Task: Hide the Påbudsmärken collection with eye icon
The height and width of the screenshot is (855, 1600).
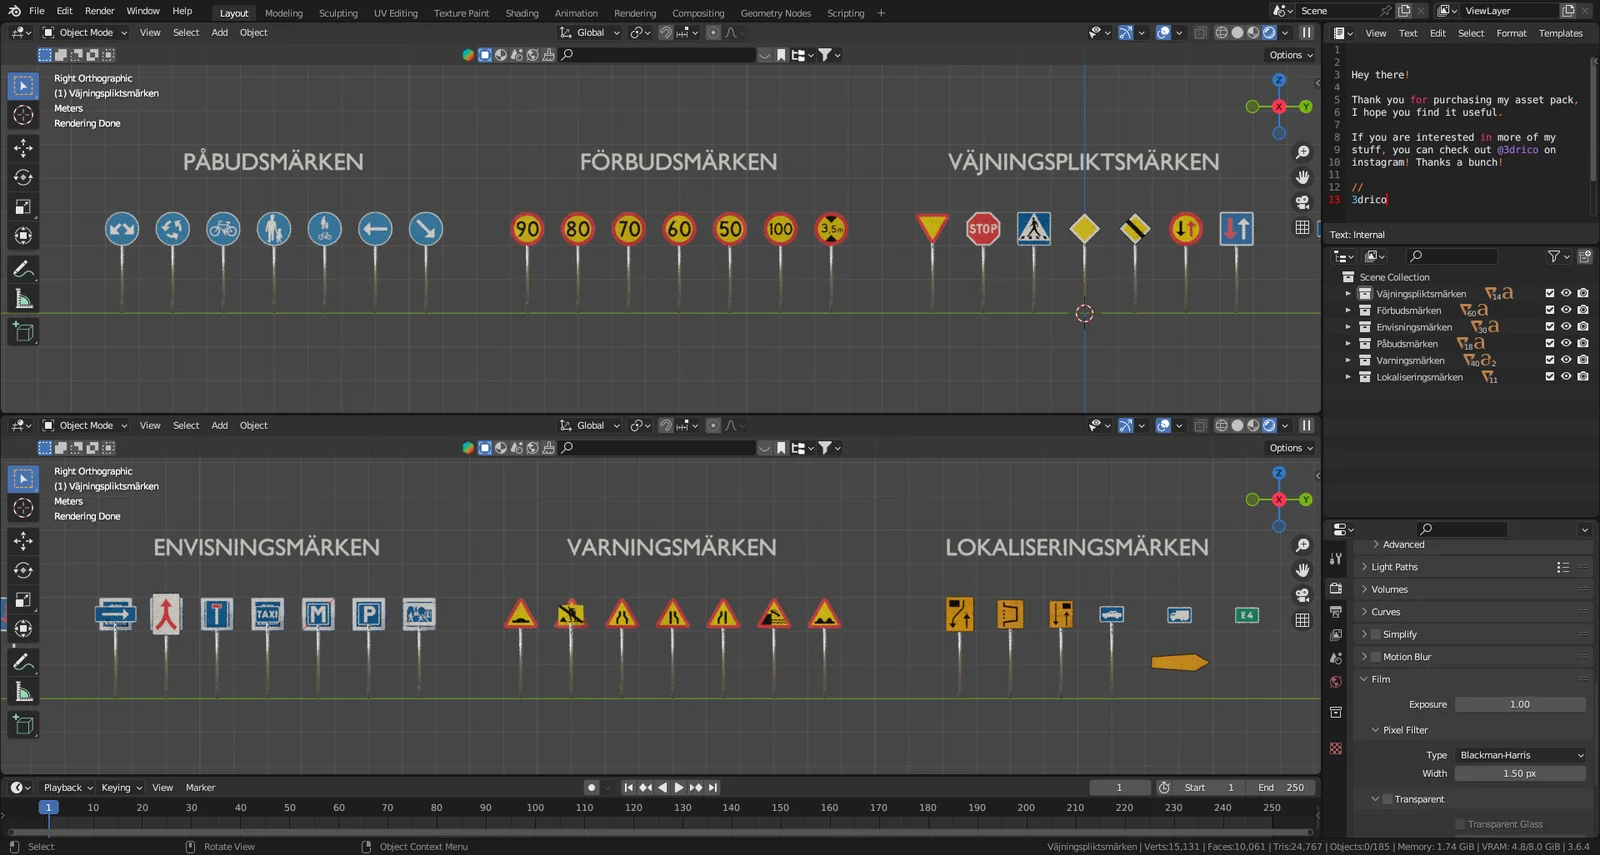Action: coord(1566,344)
